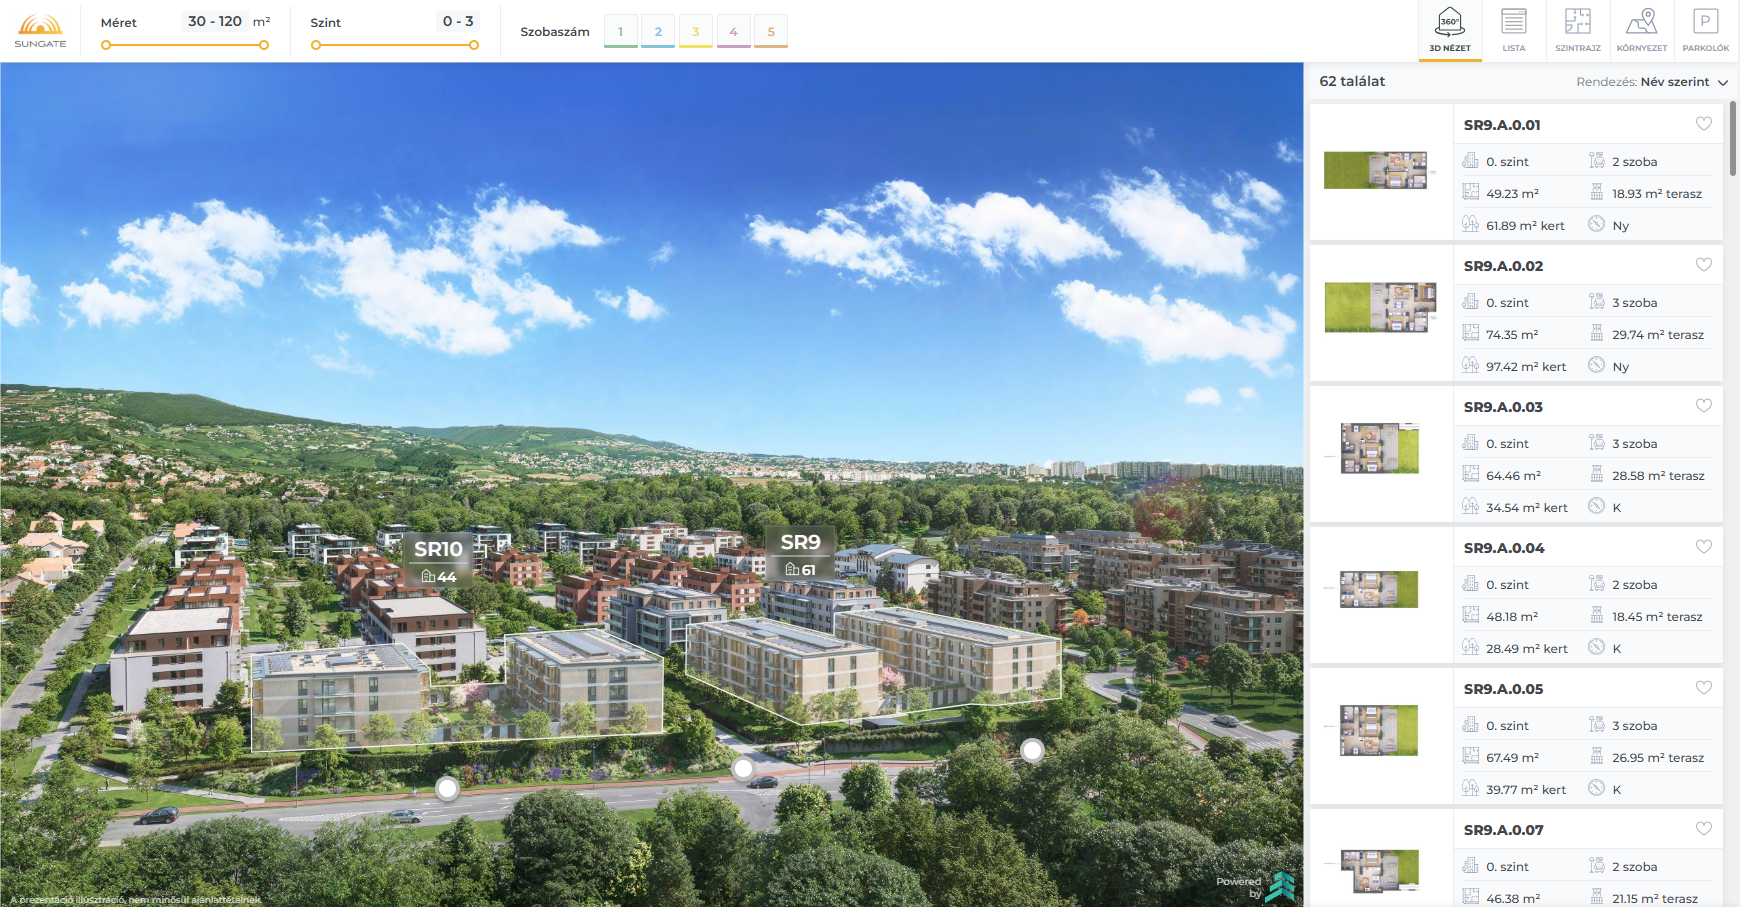Toggle the 5-room filter
The image size is (1740, 907).
coord(771,32)
